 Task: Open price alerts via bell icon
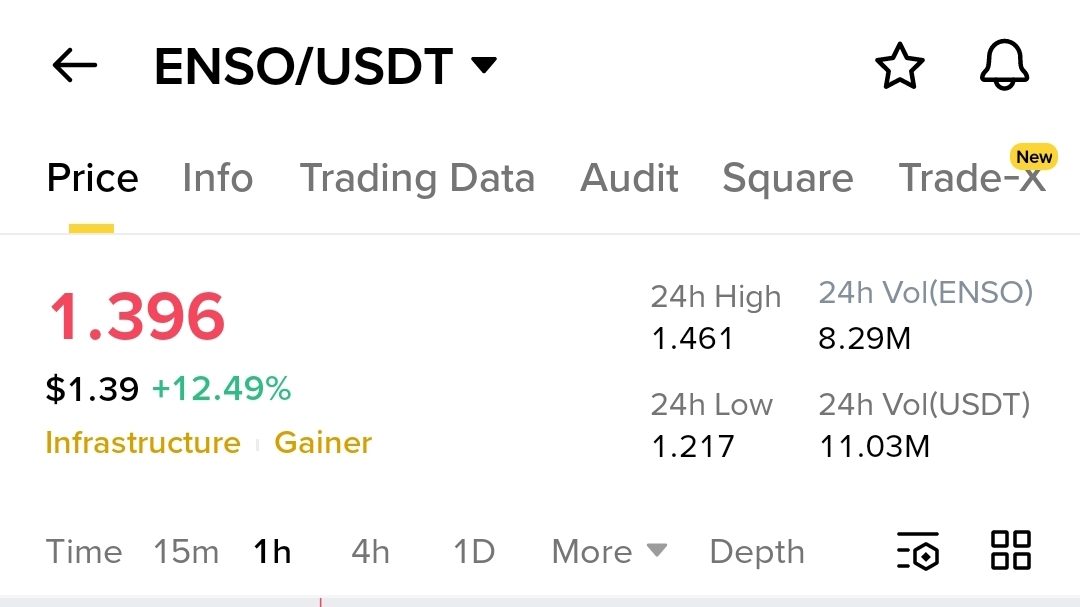[1003, 67]
